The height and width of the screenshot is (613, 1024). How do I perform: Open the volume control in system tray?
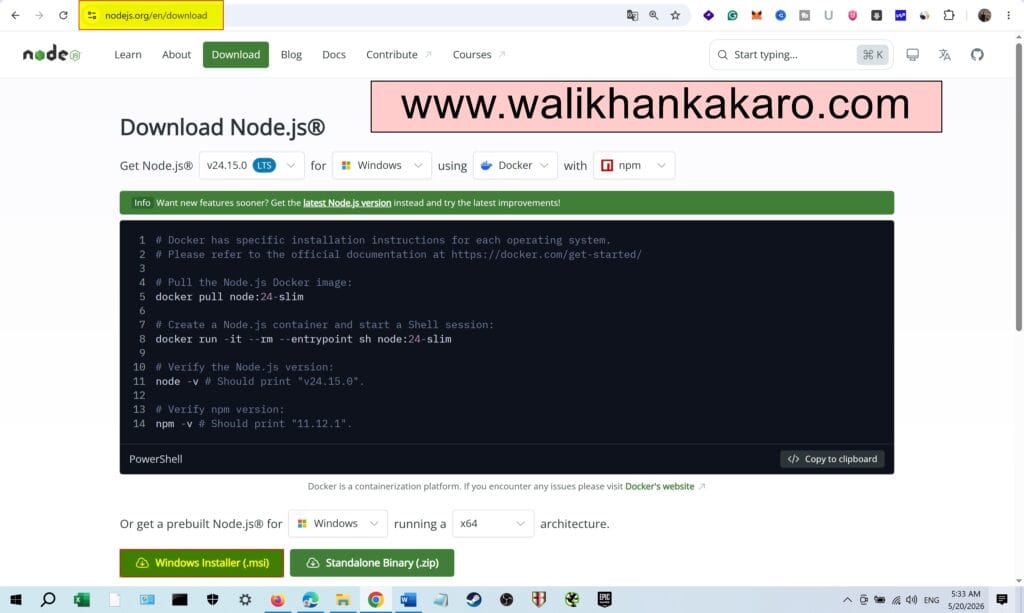912,599
